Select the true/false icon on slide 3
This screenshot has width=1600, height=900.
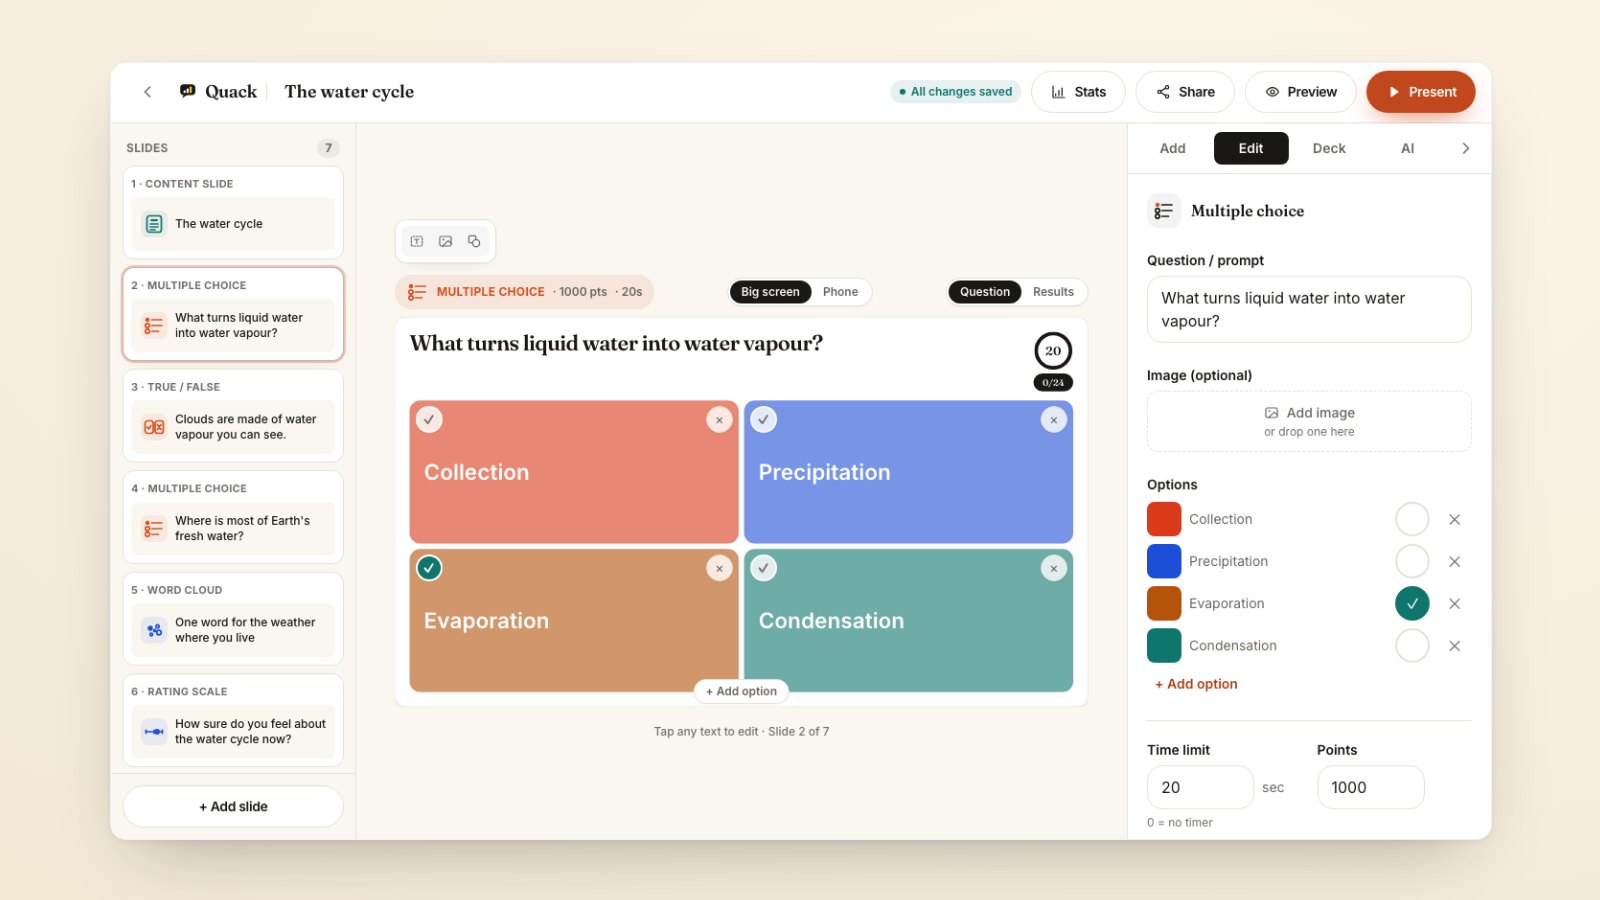coord(154,427)
